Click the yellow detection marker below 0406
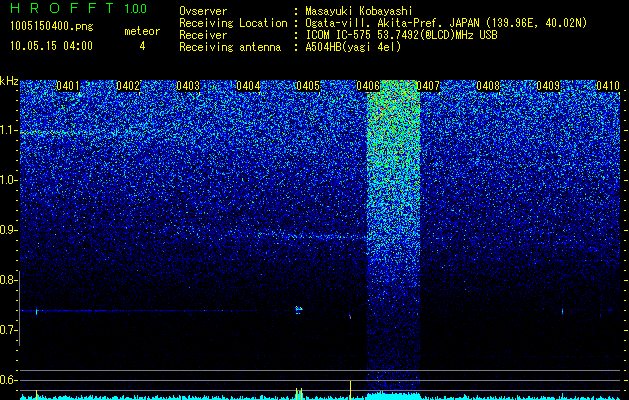Viewport: 629px width, 400px height. pos(351,390)
